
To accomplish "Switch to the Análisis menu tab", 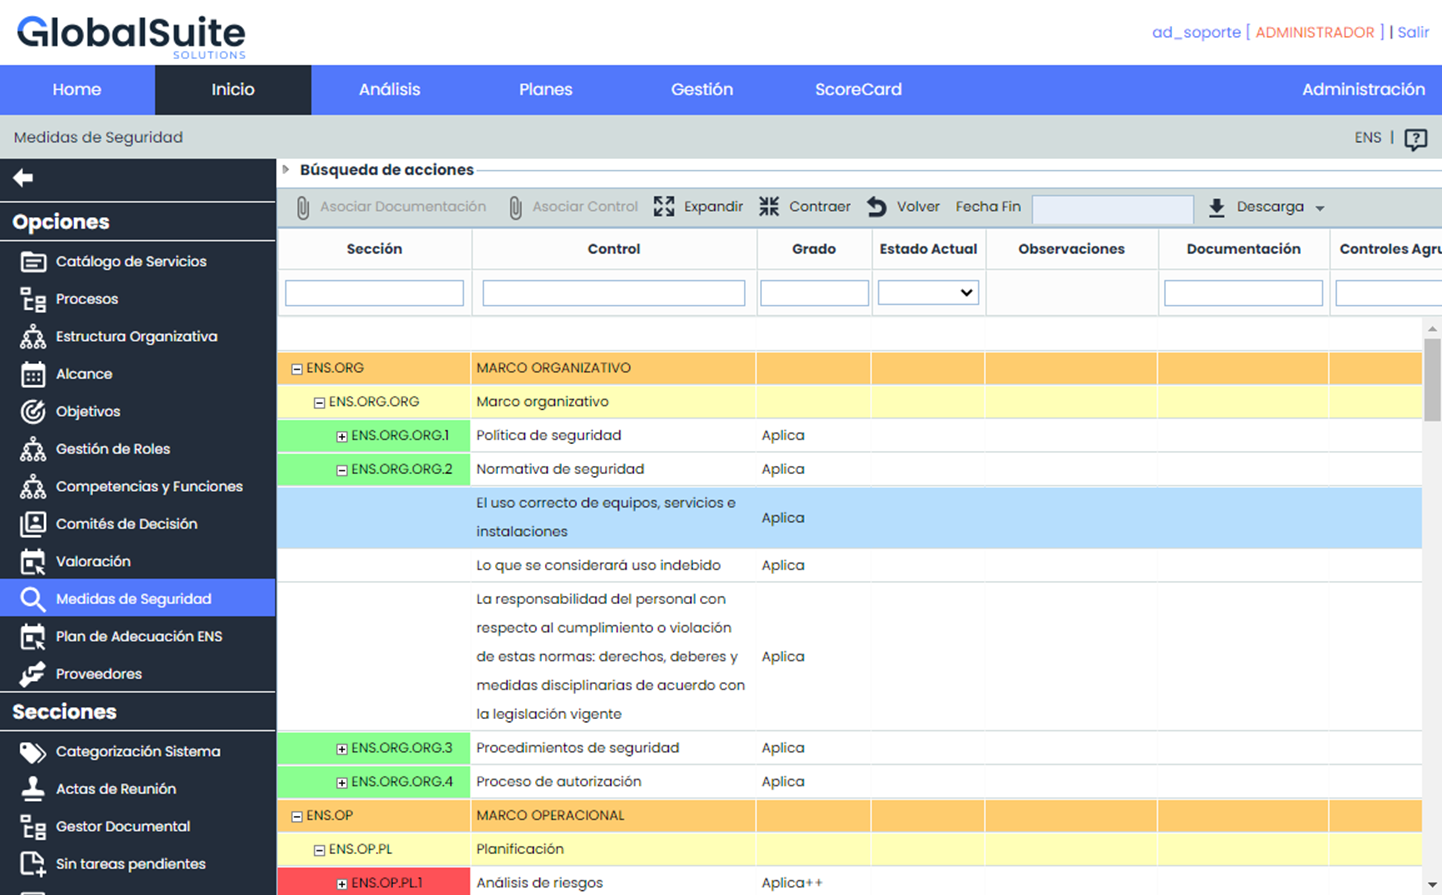I will [389, 90].
